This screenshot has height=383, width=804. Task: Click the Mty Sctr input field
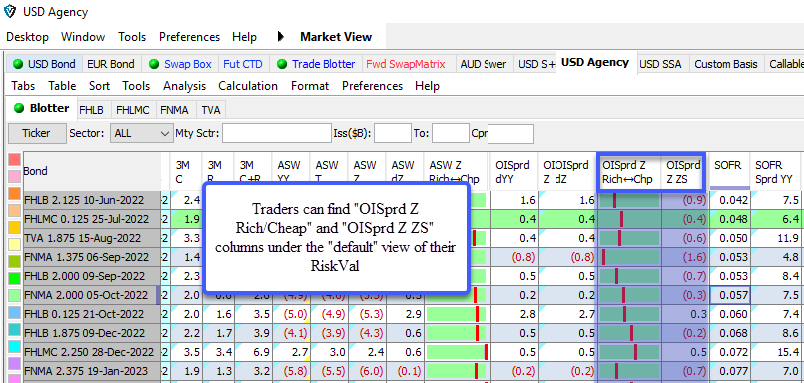pos(277,133)
